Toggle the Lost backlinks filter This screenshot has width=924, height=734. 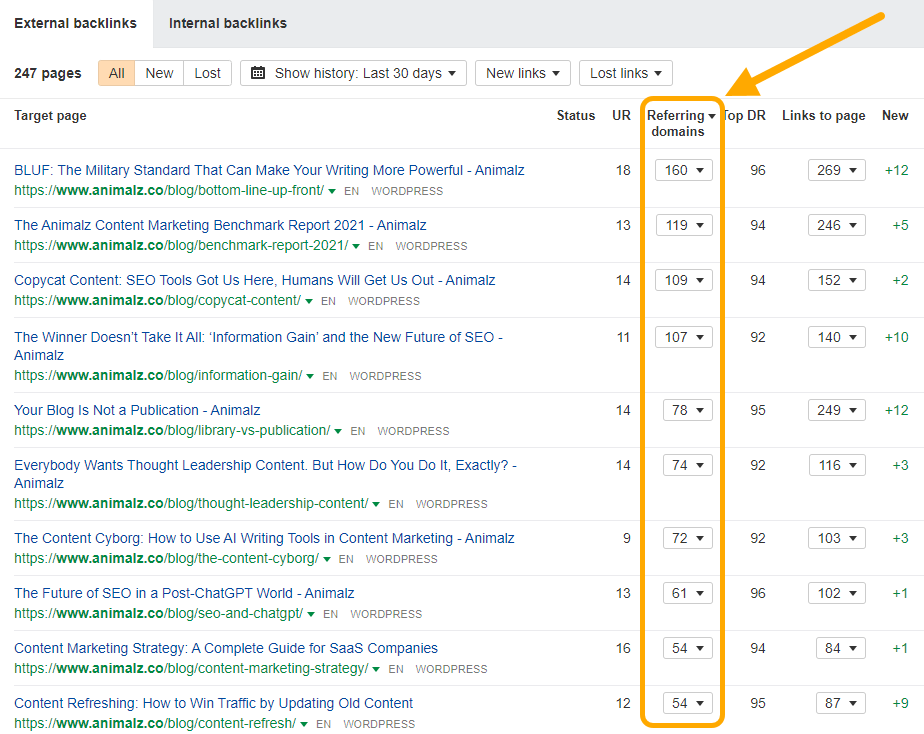(x=207, y=72)
